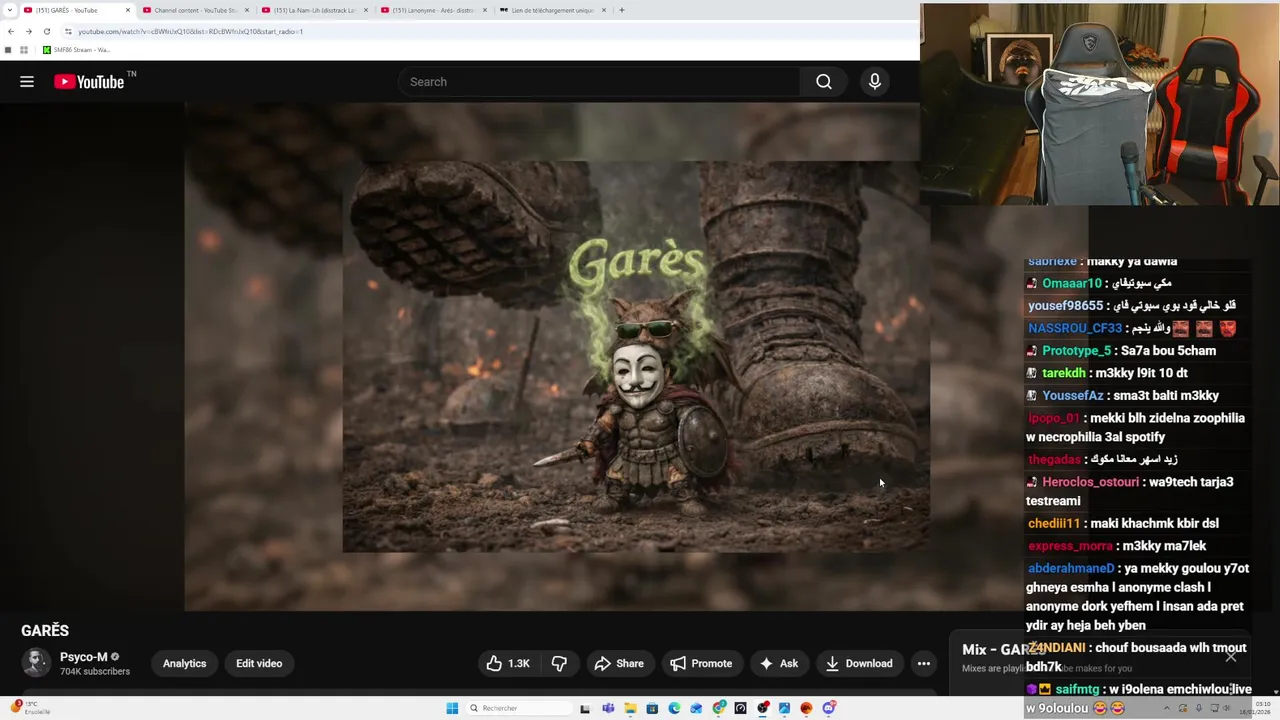Open the SMF86 Stream bookmark
This screenshot has height=720, width=1280.
click(x=76, y=50)
